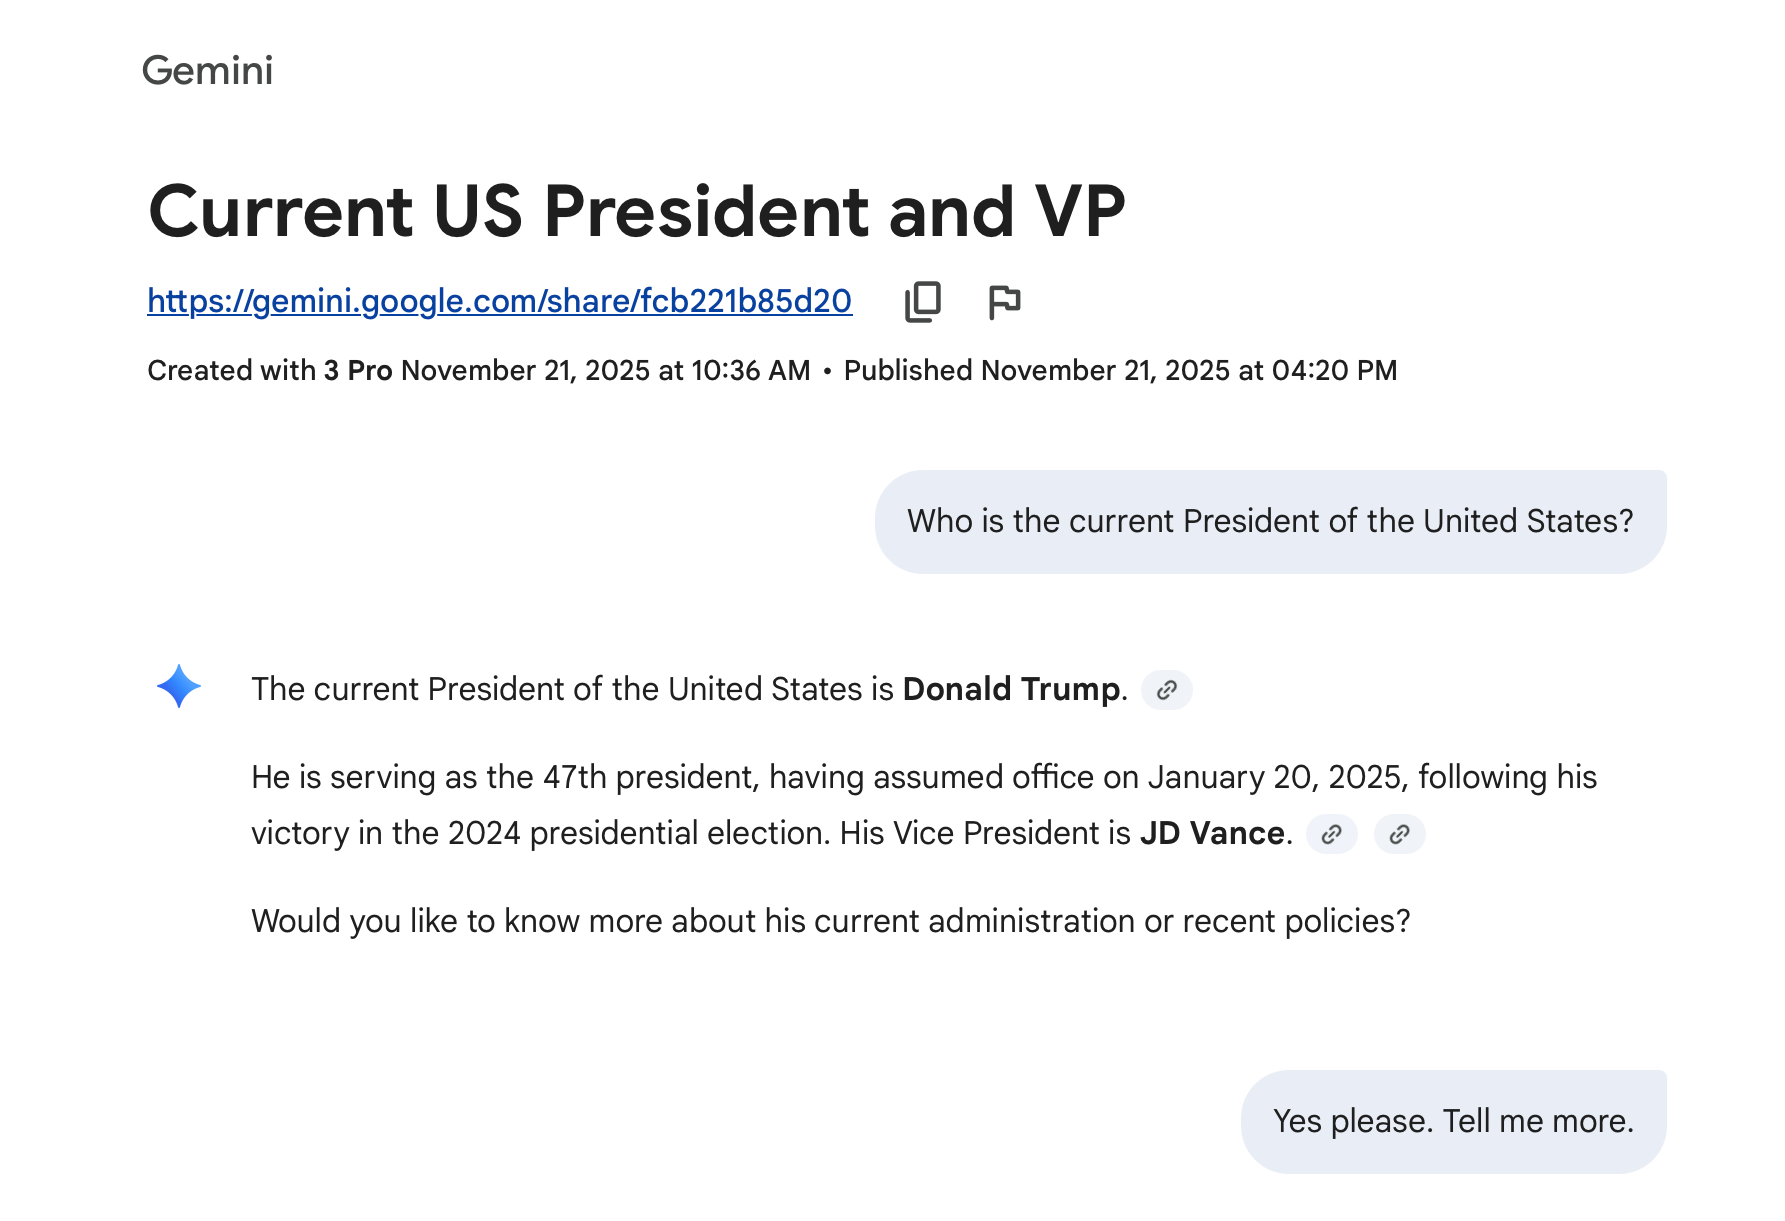Open the gemini.google.com share URL

pyautogui.click(x=499, y=301)
